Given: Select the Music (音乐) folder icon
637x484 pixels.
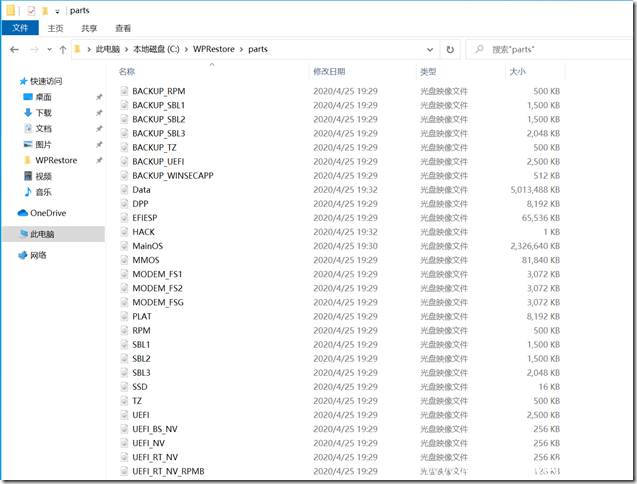Looking at the screenshot, I should pos(28,192).
